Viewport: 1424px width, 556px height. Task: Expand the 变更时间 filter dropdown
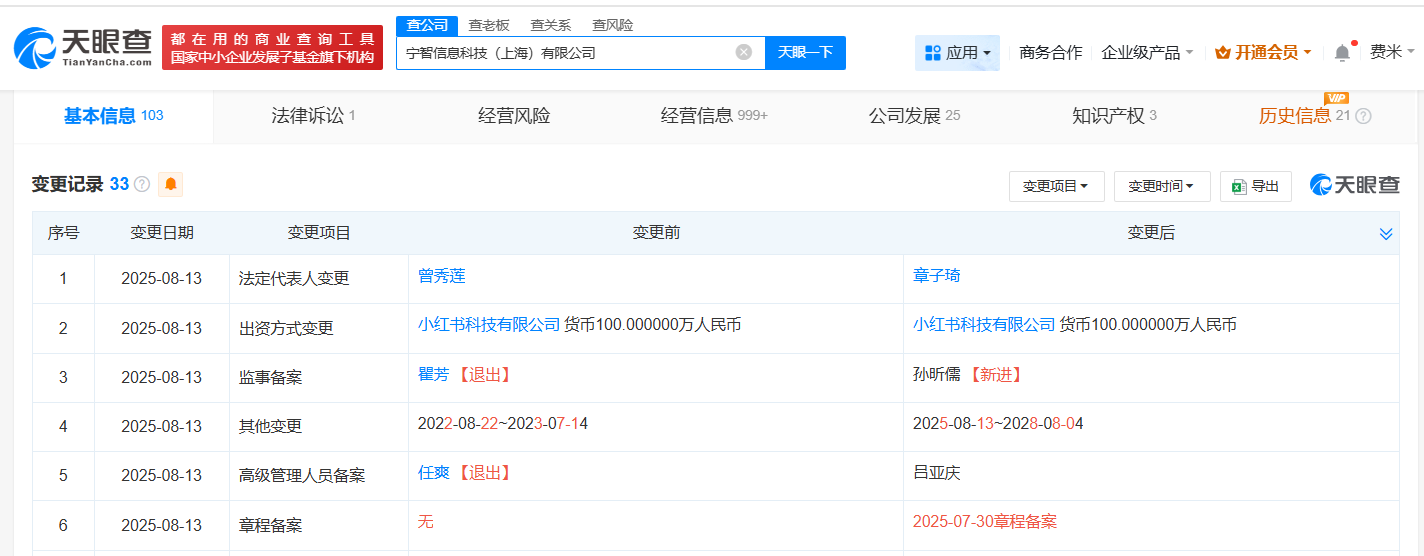click(x=1161, y=186)
